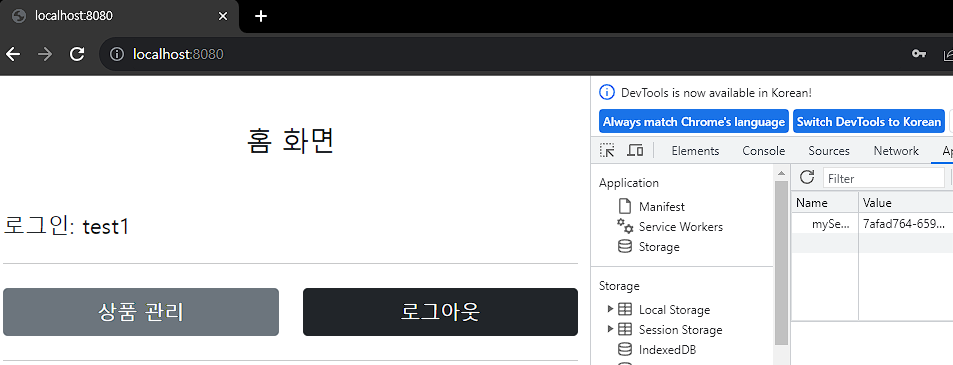
Task: Select cookie value 7afad764-659...
Action: (906, 223)
